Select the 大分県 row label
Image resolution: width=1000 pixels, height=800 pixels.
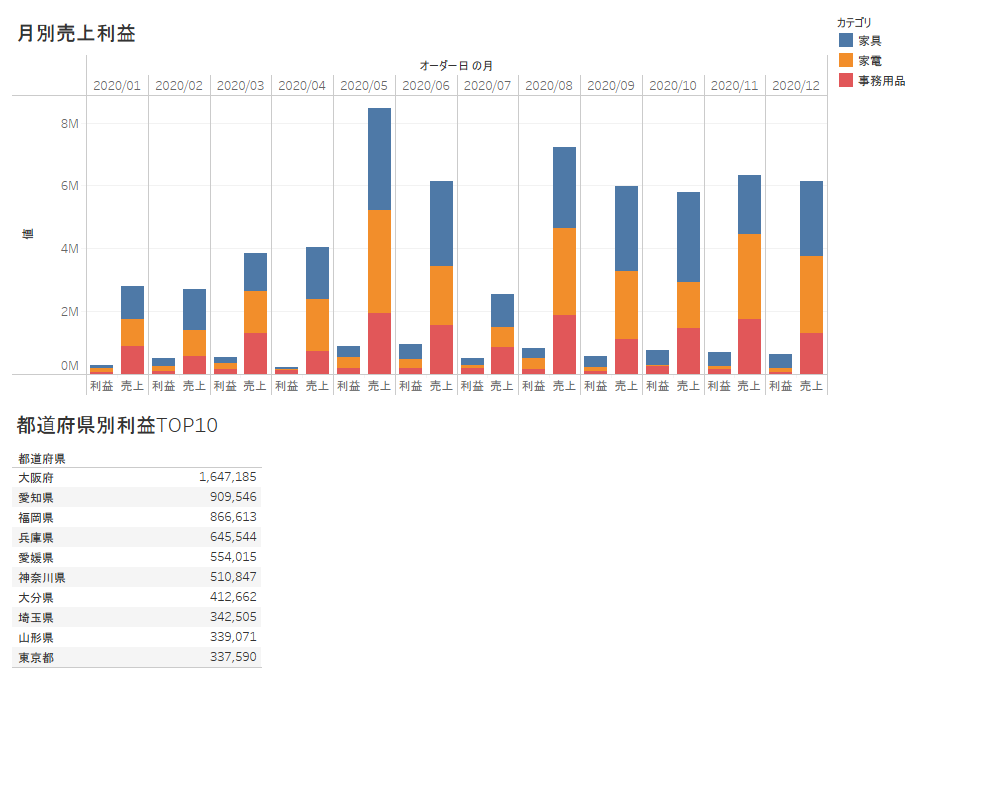(x=36, y=598)
